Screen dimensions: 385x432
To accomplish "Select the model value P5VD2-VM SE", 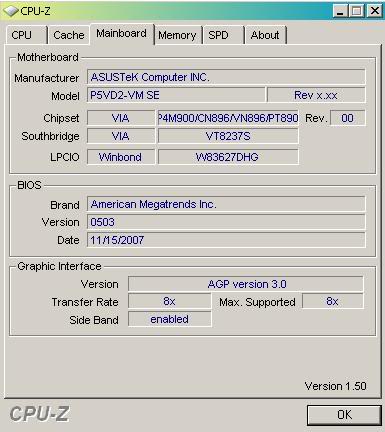I will (x=176, y=95).
